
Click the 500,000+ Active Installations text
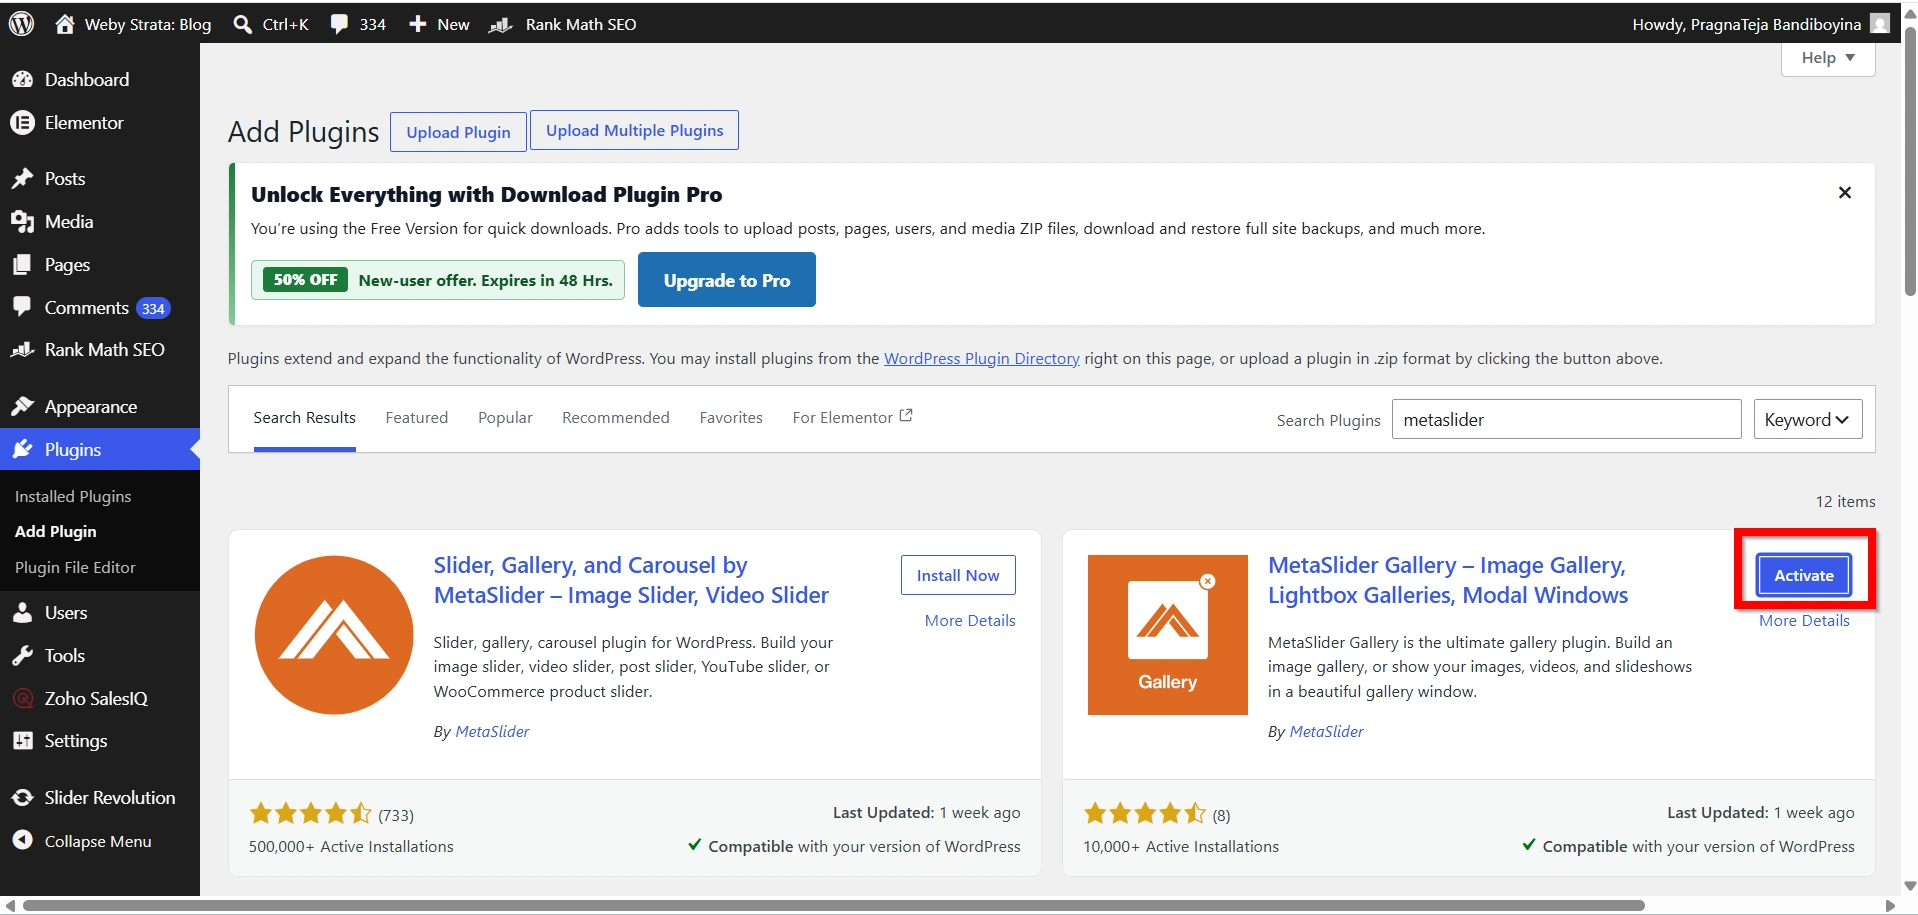pyautogui.click(x=351, y=846)
